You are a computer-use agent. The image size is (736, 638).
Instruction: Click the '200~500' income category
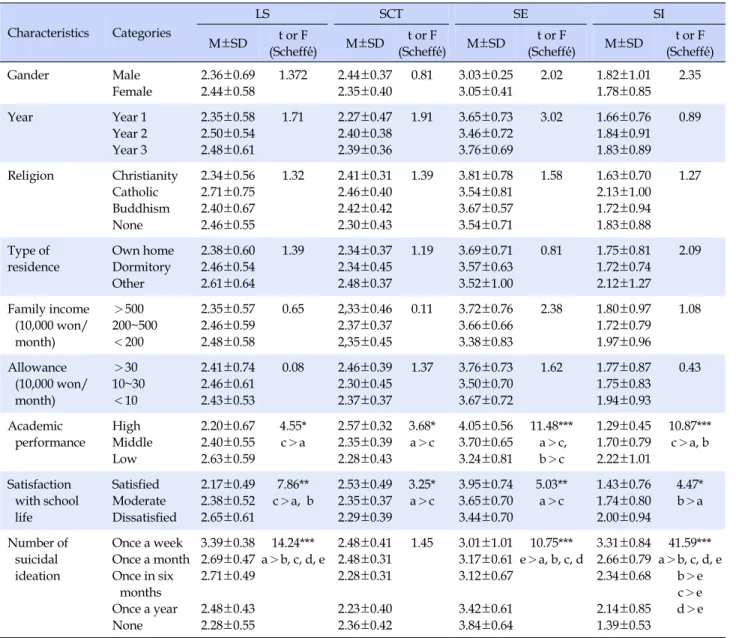[135, 325]
